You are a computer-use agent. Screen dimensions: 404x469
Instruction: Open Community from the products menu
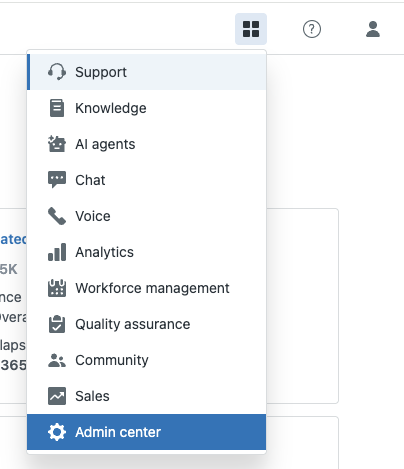click(x=147, y=360)
